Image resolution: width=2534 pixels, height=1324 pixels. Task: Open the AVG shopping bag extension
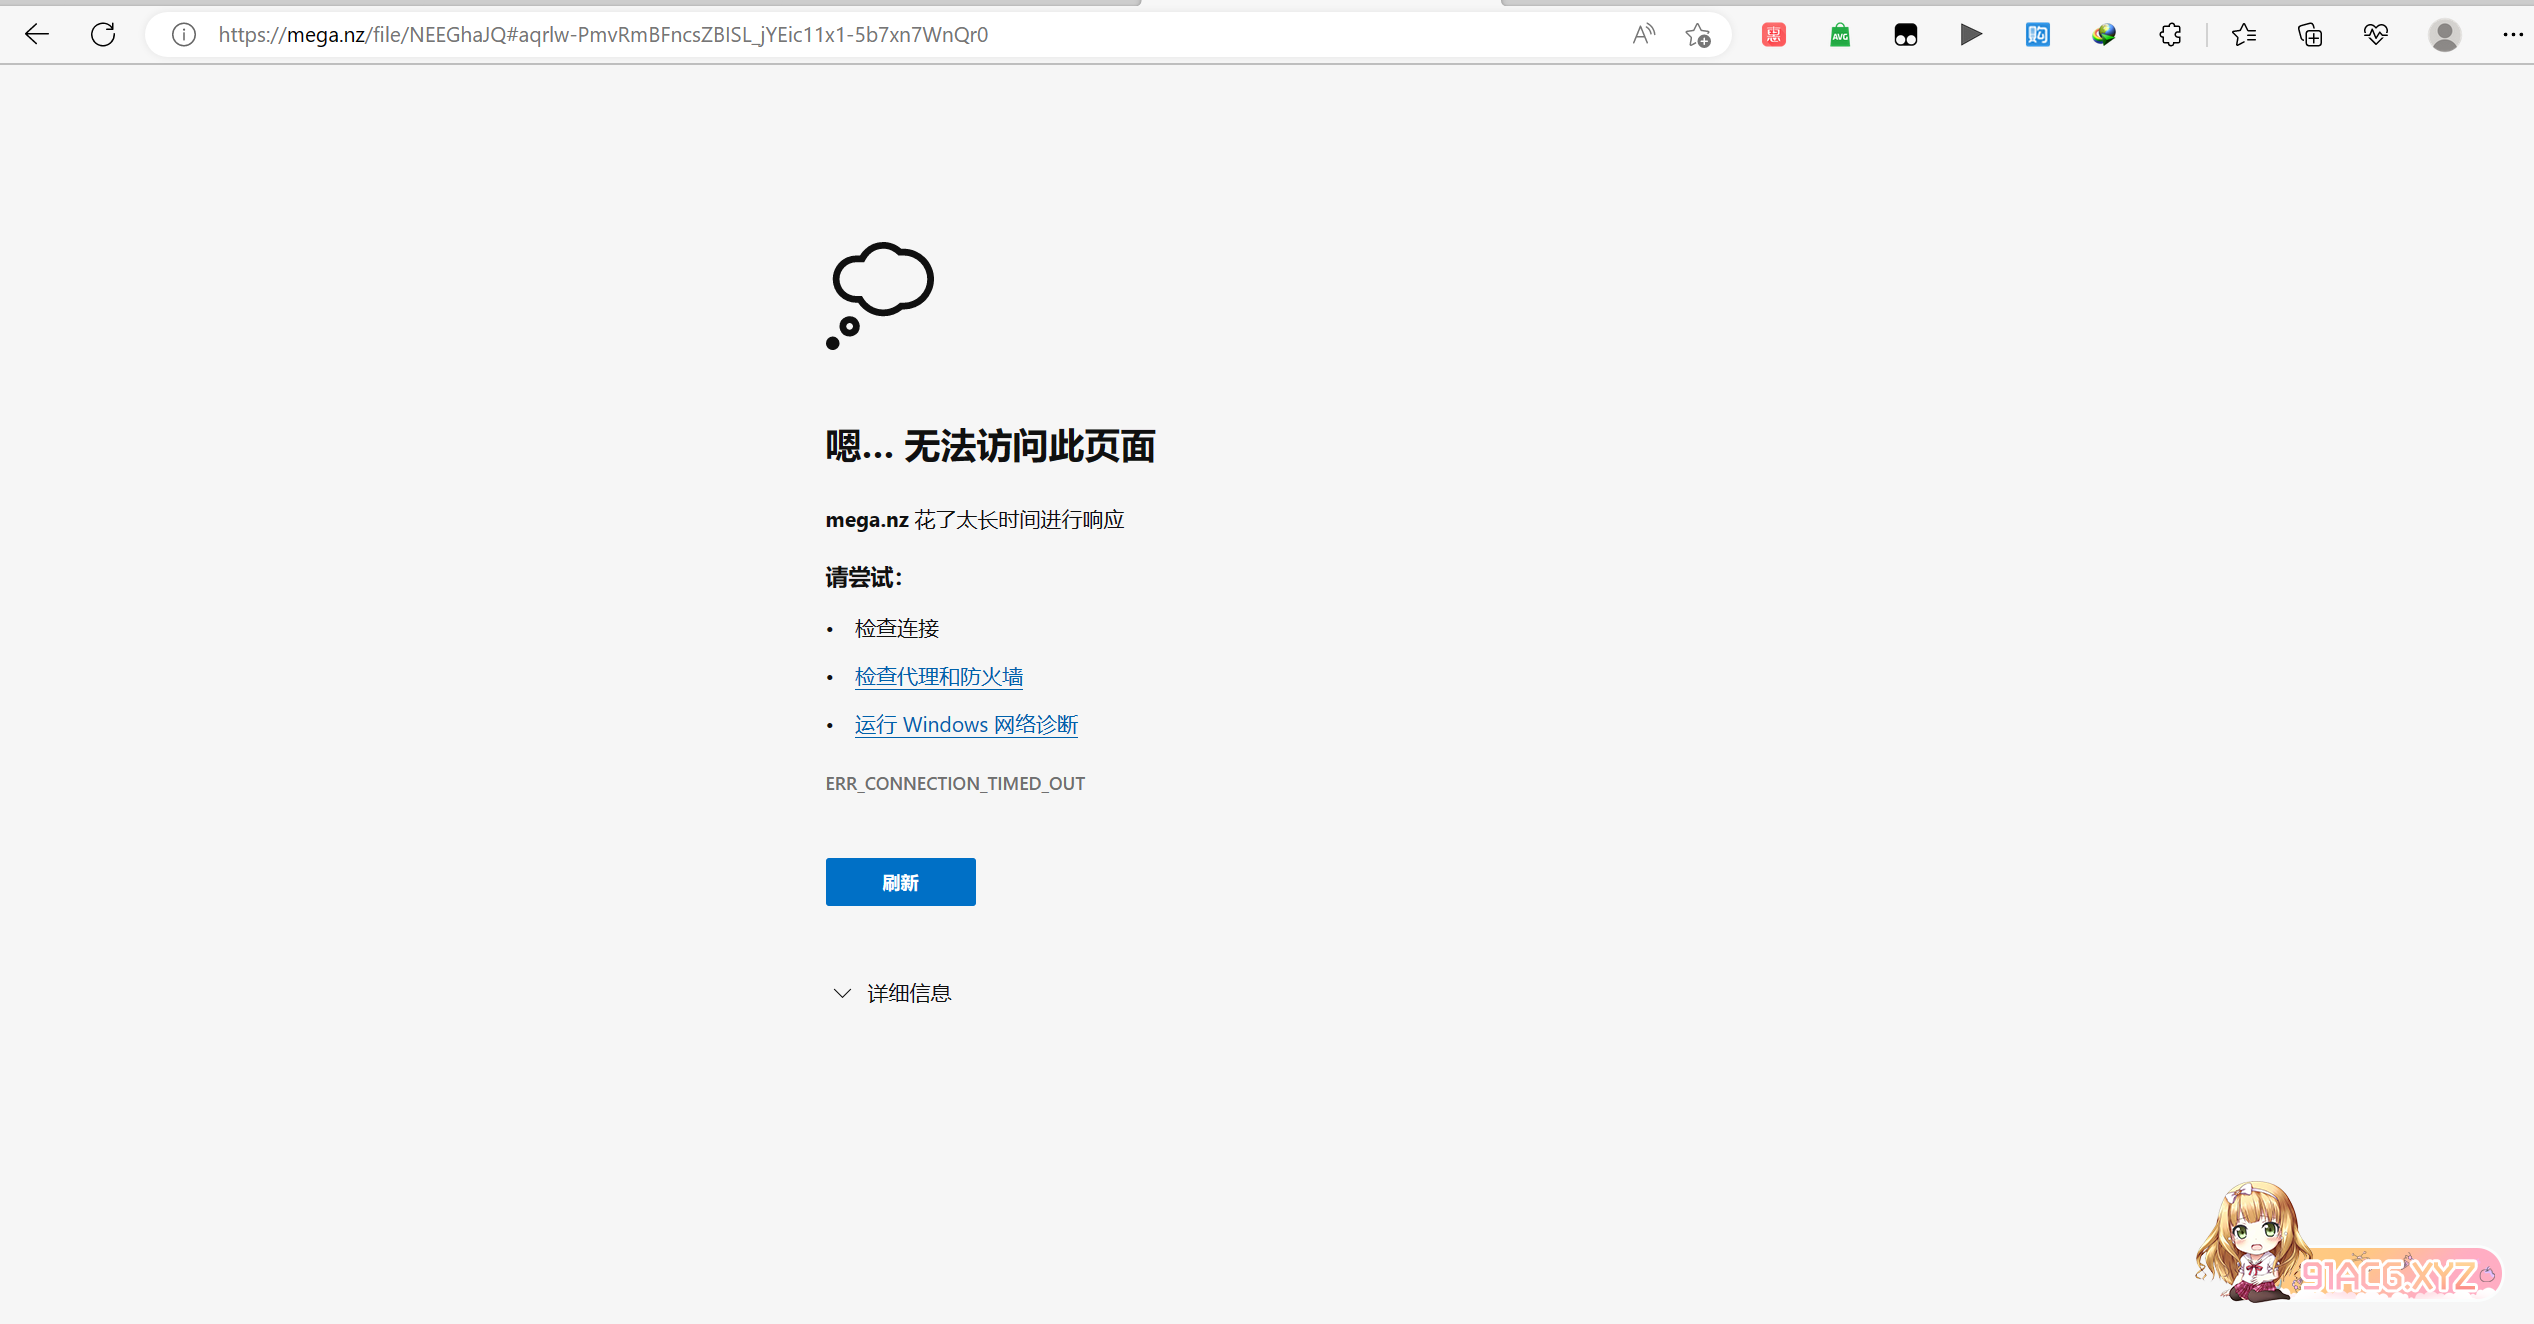point(1840,35)
